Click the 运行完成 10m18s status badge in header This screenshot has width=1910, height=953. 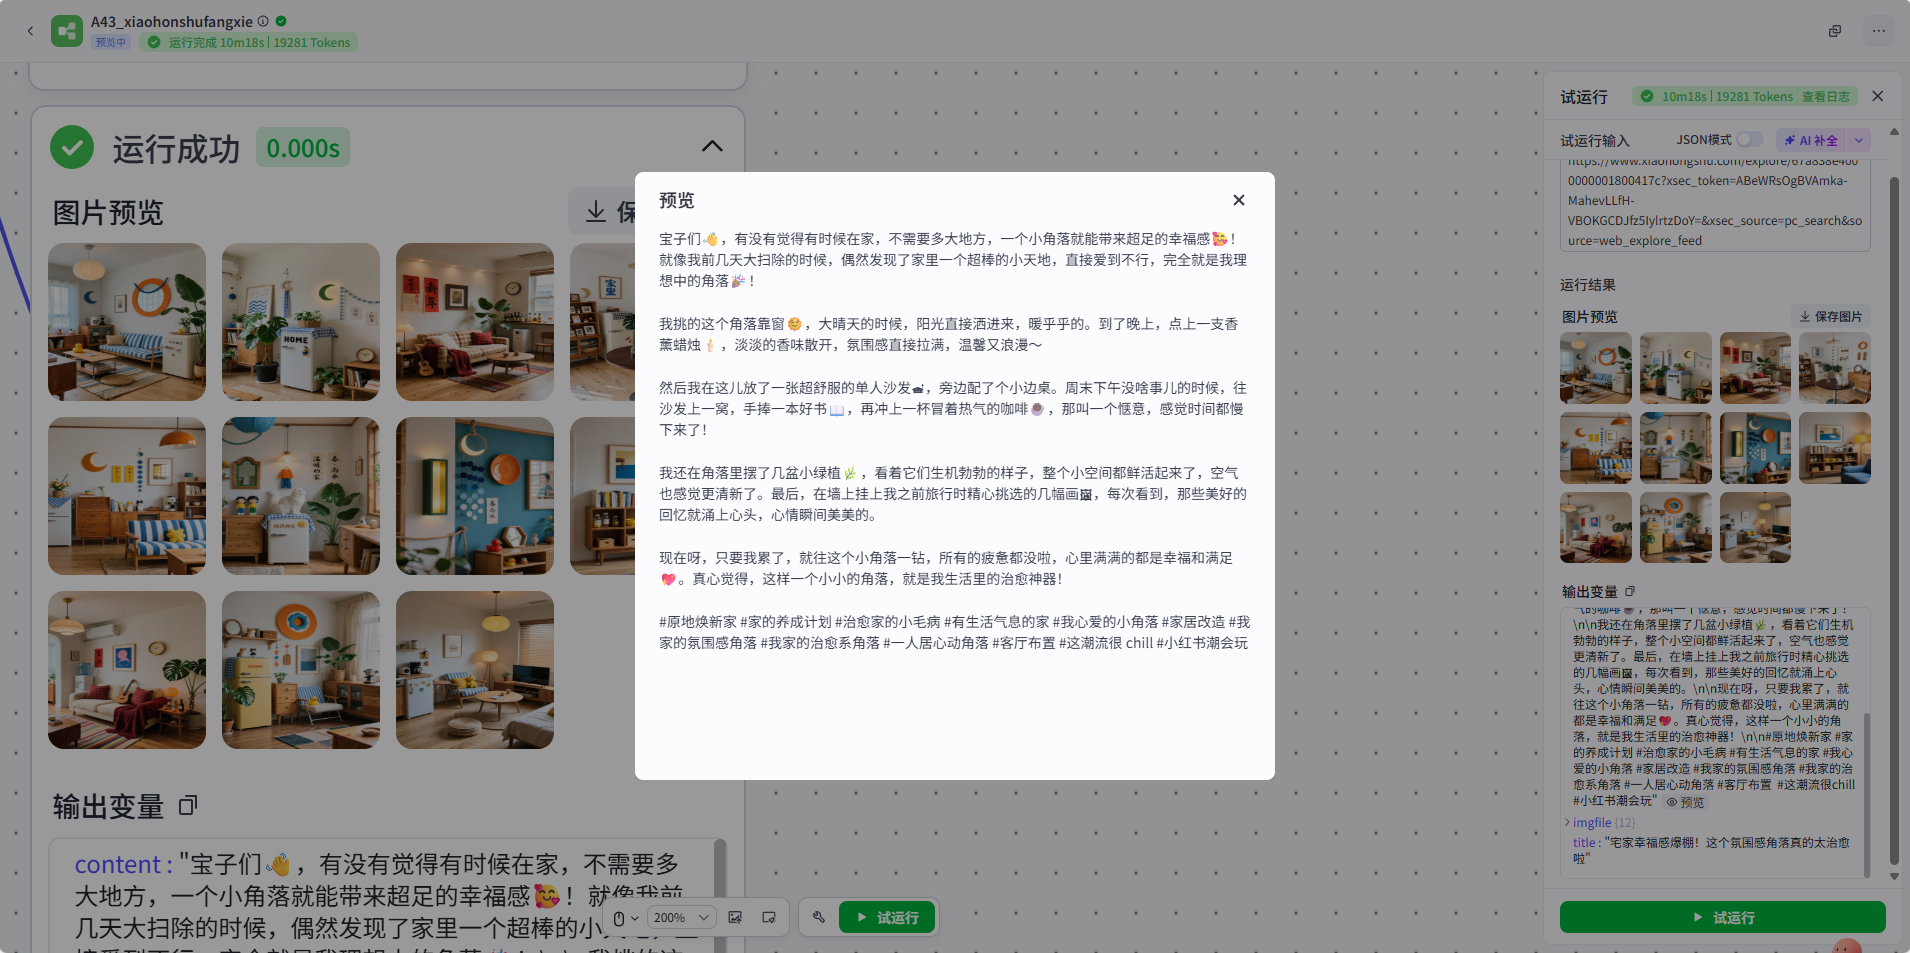[x=249, y=42]
